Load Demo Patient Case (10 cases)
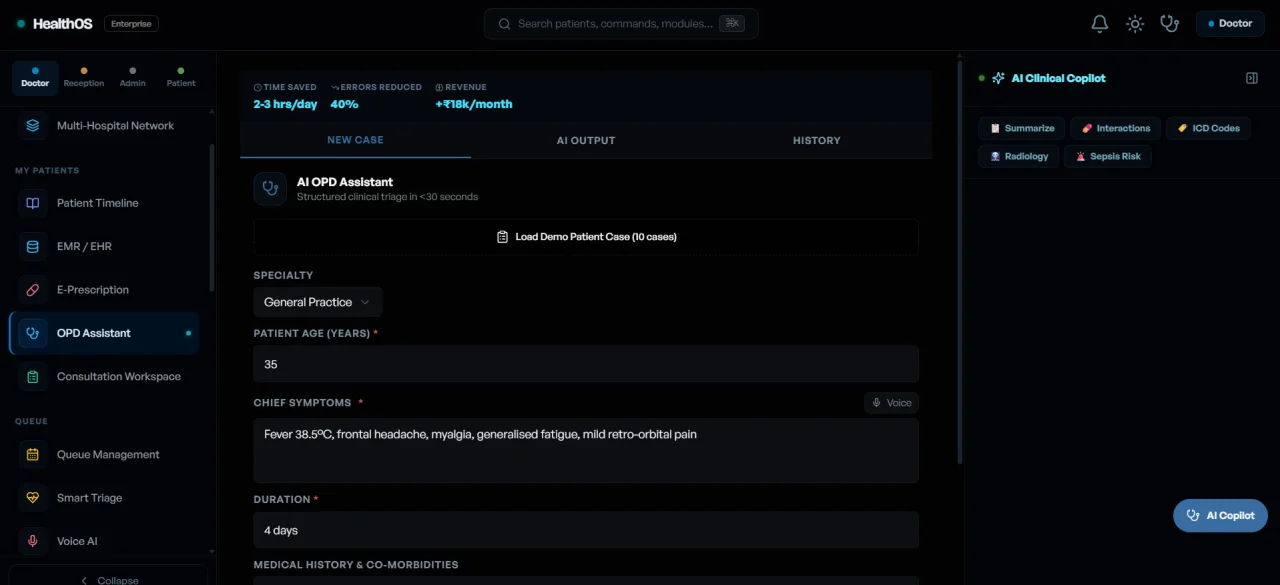Viewport: 1280px width, 585px height. pos(586,237)
